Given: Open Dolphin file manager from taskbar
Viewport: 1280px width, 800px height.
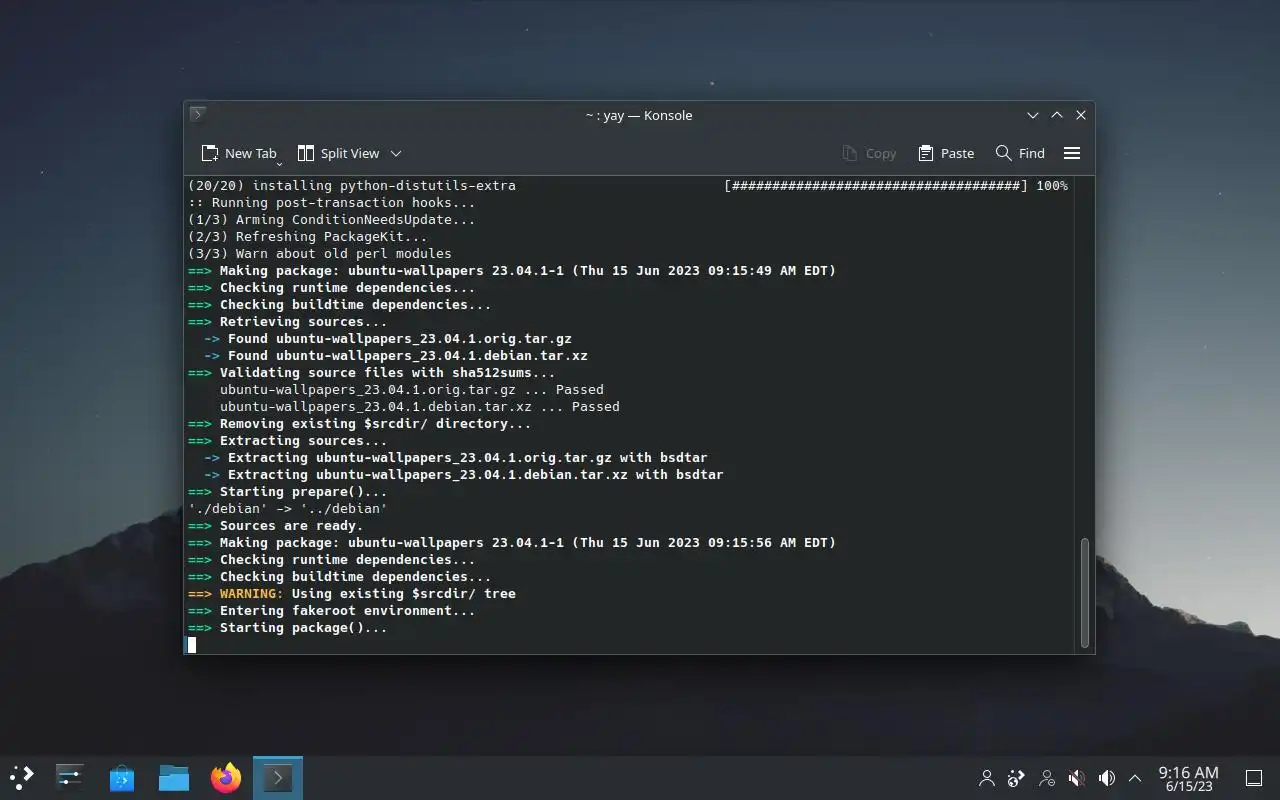Looking at the screenshot, I should pos(174,777).
